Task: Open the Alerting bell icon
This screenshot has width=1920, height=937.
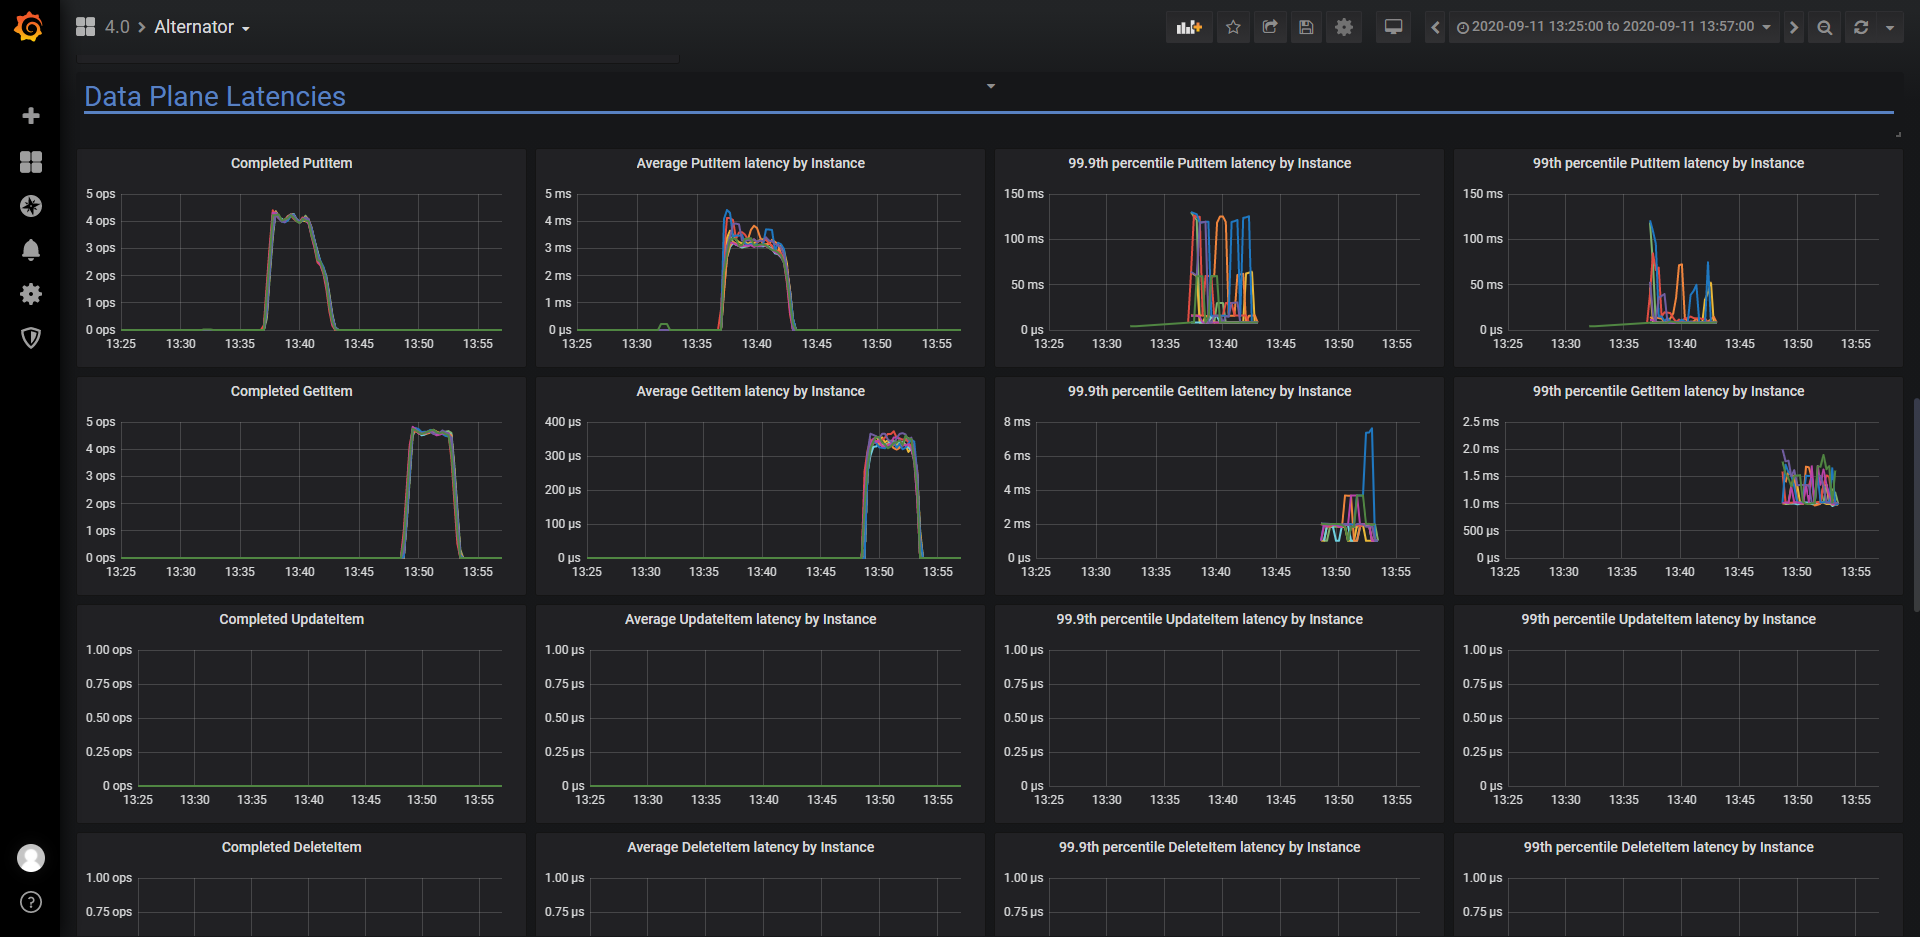Action: coord(31,250)
